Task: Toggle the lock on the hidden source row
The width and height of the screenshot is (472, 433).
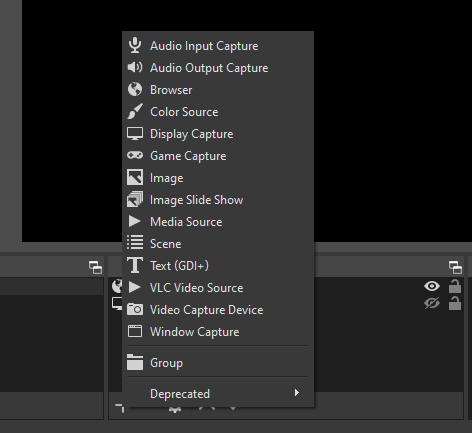Action: (x=455, y=303)
